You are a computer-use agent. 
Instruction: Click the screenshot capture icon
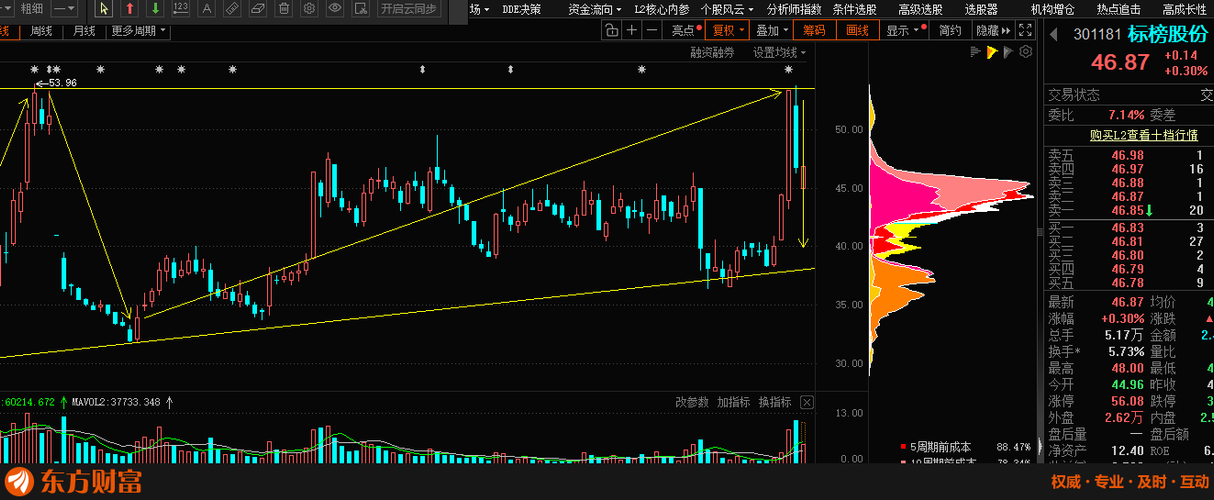coord(360,9)
